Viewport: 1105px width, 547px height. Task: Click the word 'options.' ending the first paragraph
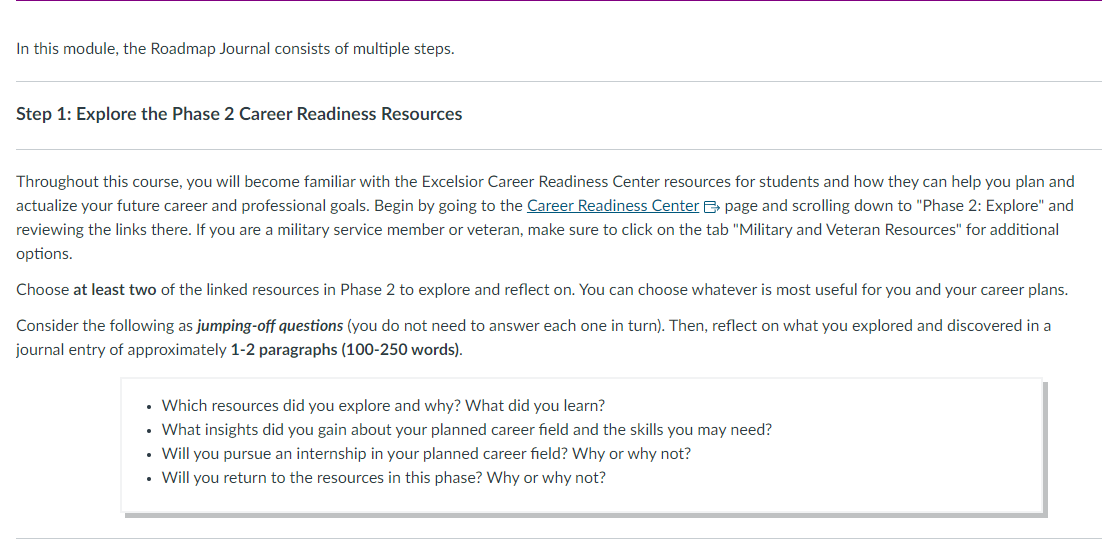pos(44,254)
